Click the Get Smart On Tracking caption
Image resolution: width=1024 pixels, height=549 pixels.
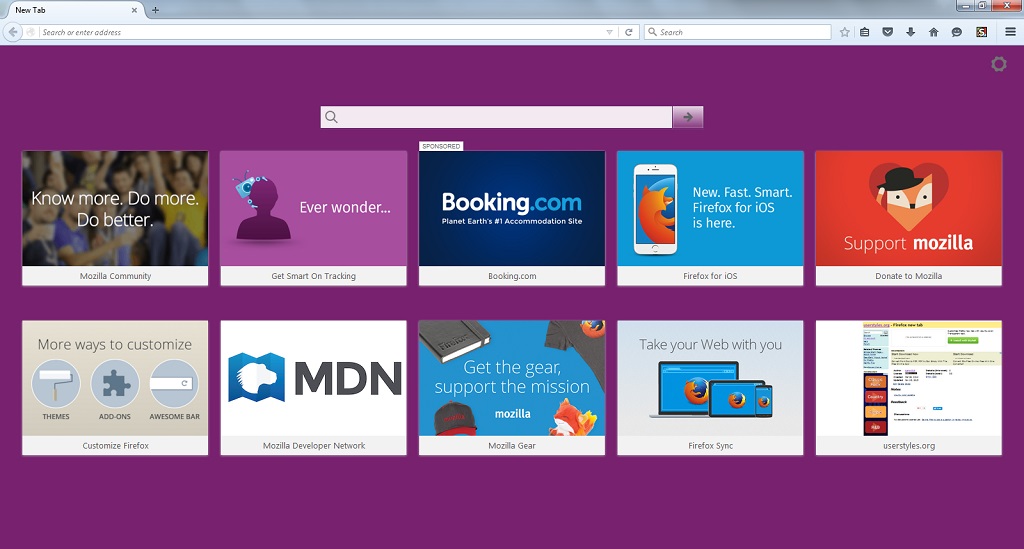(x=313, y=276)
